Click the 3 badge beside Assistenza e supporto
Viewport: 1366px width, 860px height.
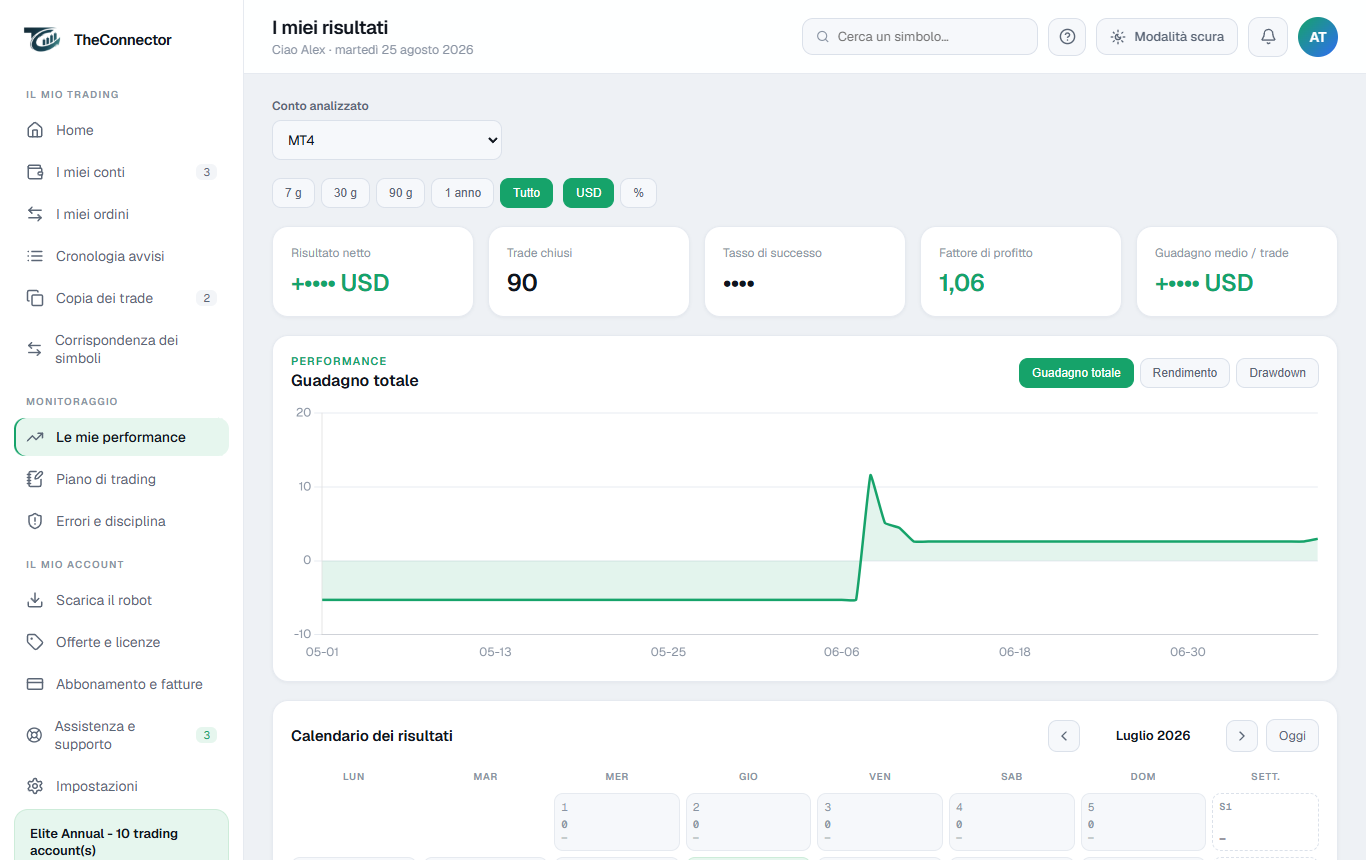(x=206, y=735)
